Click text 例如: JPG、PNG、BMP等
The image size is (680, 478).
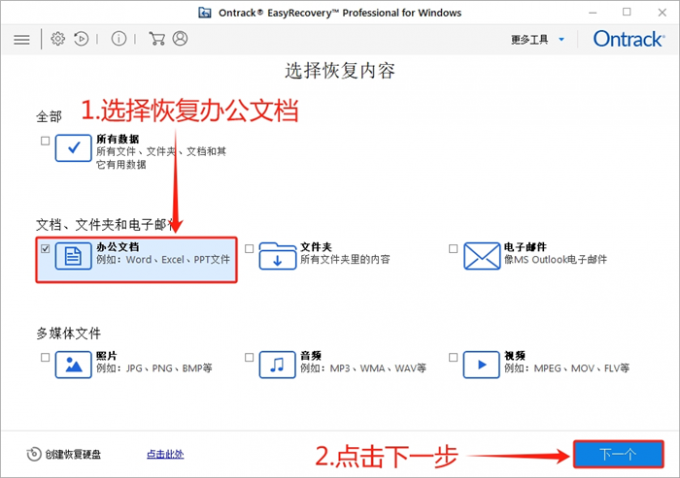(x=154, y=368)
